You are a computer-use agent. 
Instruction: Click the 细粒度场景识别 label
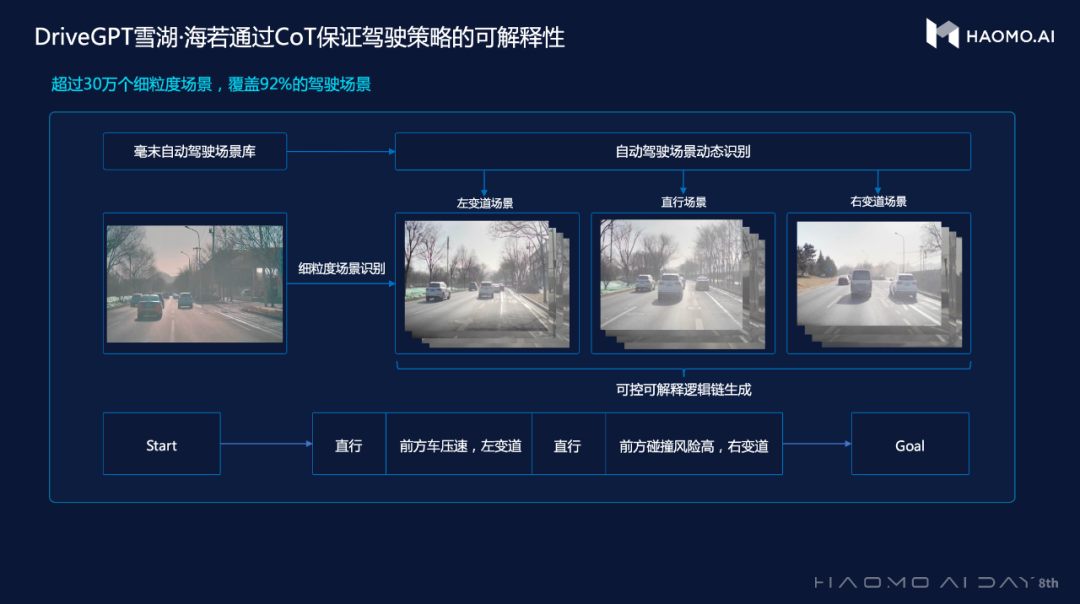[x=341, y=268]
